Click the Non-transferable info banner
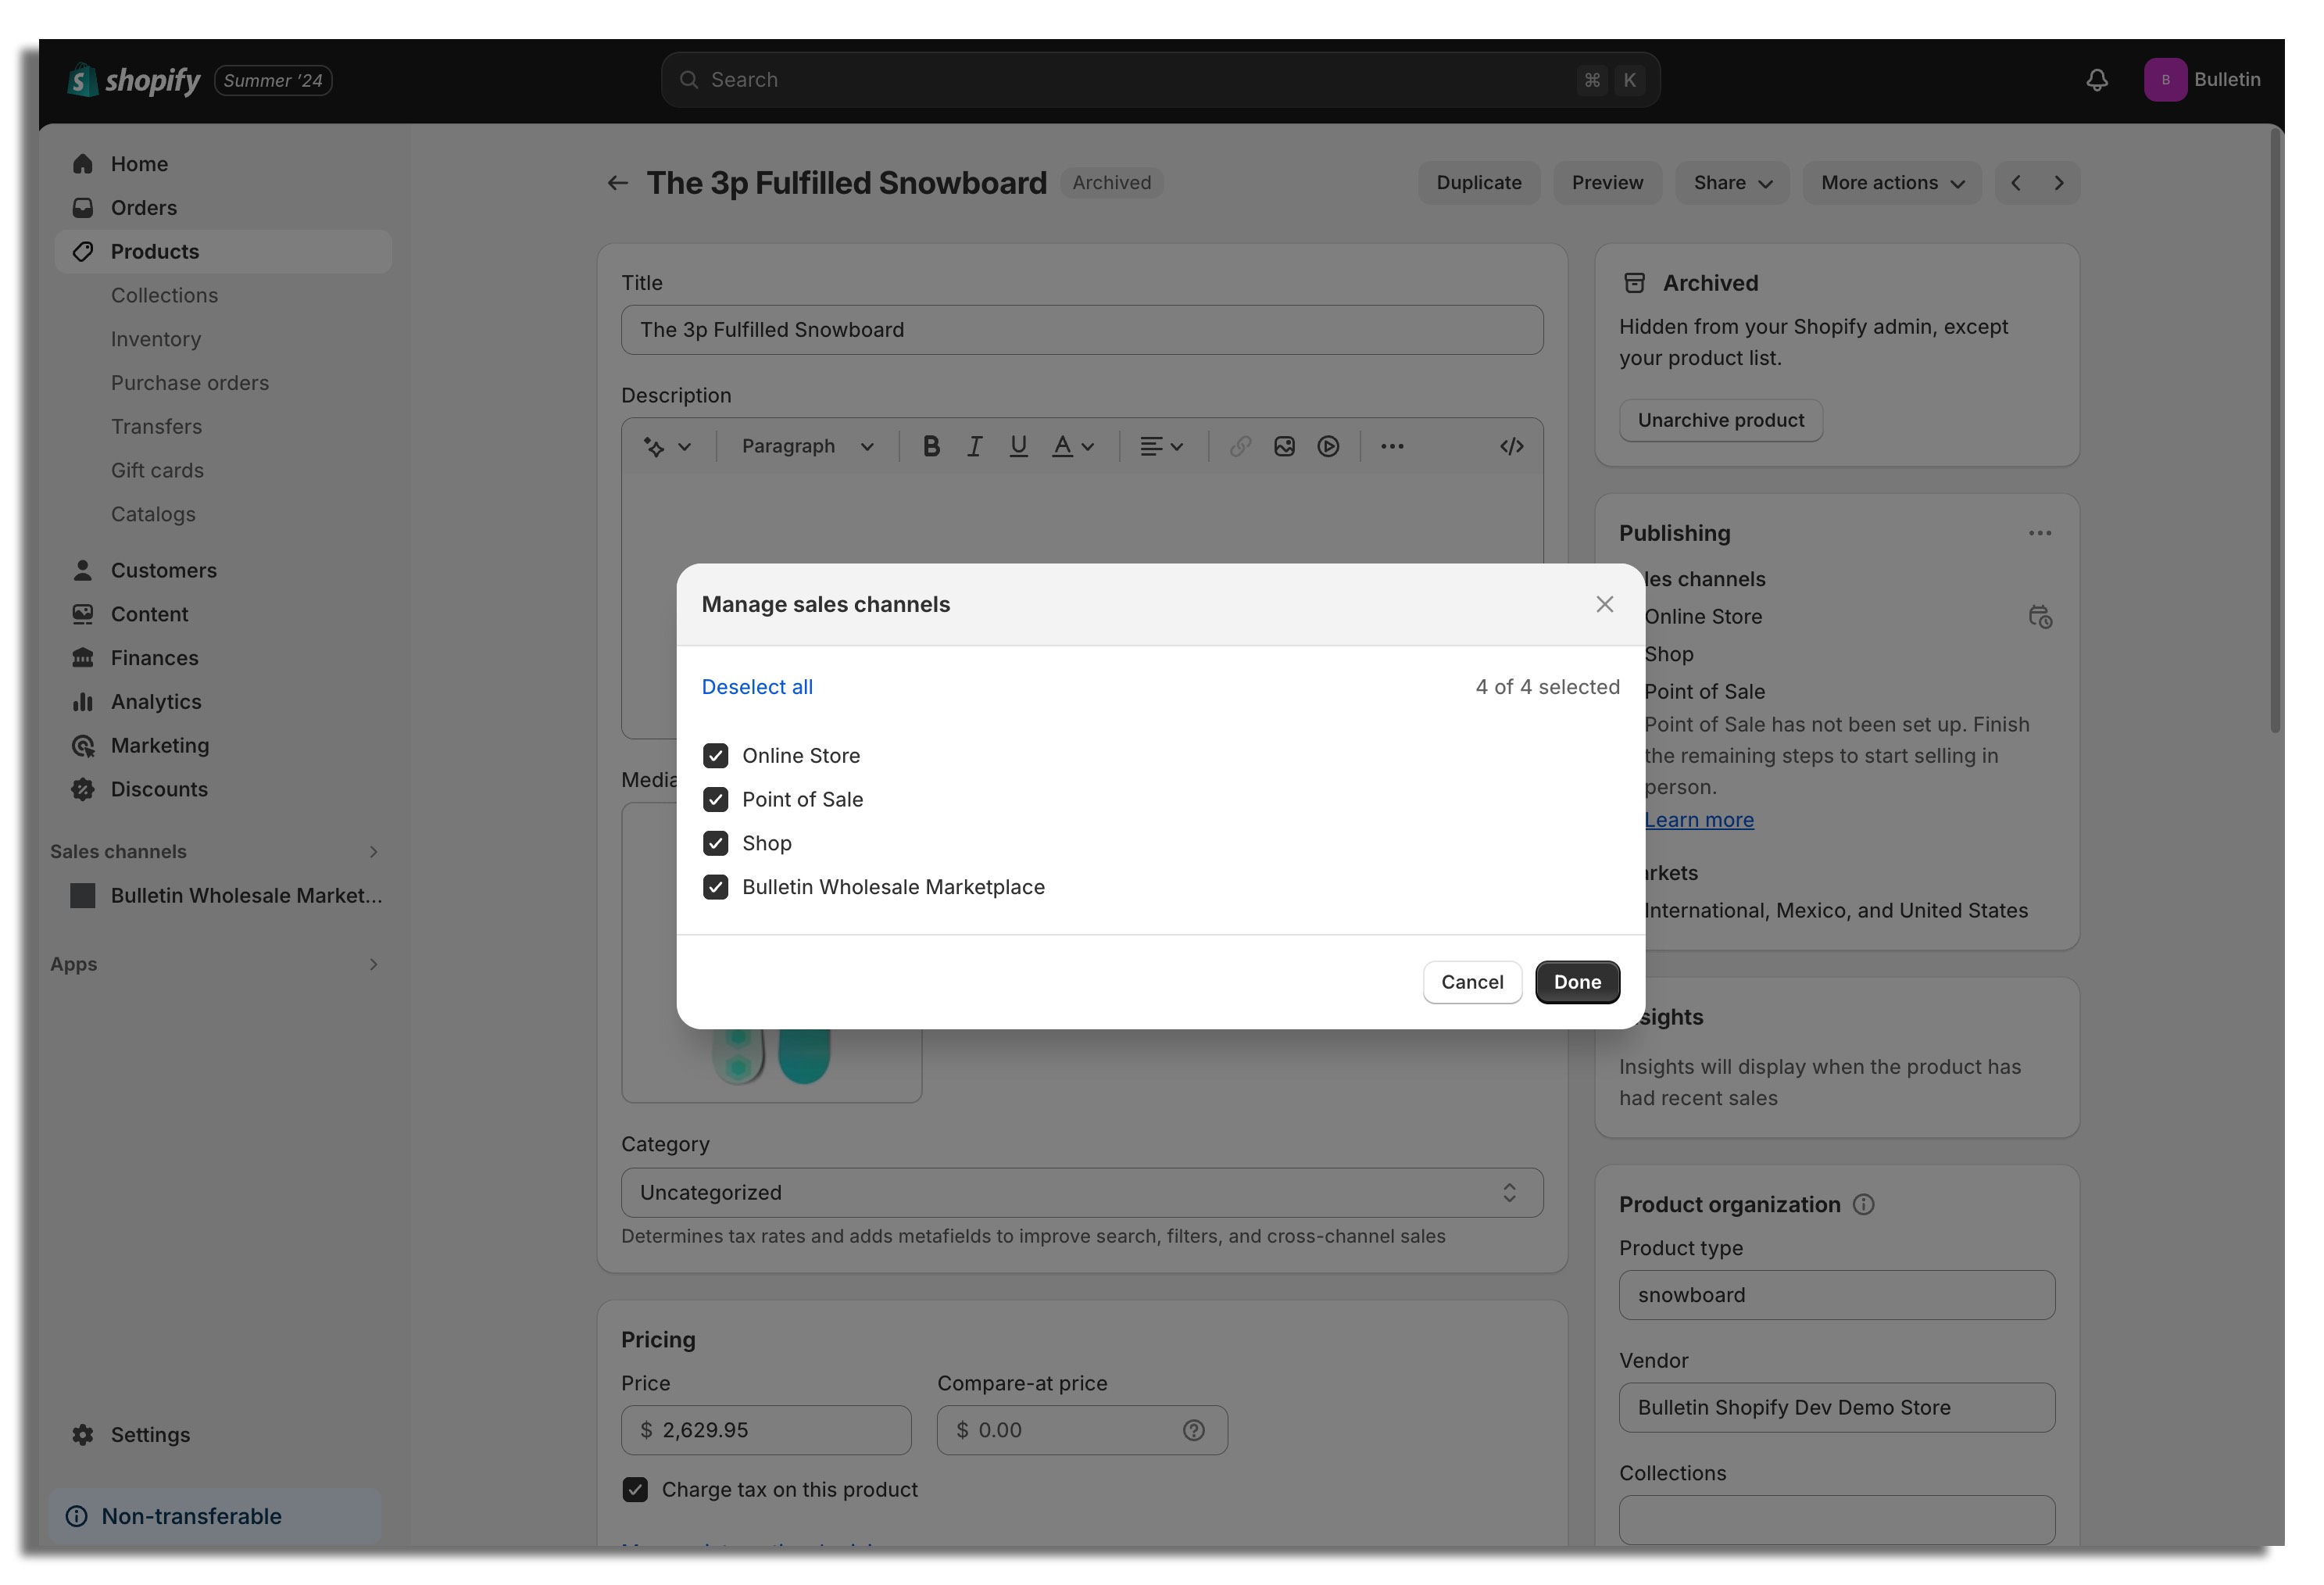This screenshot has height=1585, width=2324. pyautogui.click(x=215, y=1517)
